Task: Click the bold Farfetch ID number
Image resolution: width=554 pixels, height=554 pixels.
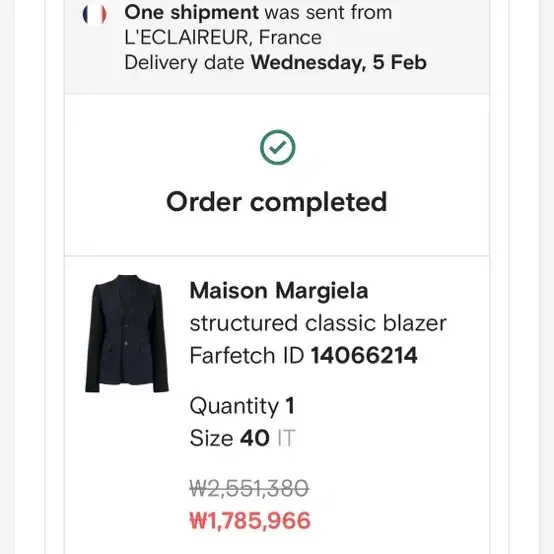Action: 364,355
